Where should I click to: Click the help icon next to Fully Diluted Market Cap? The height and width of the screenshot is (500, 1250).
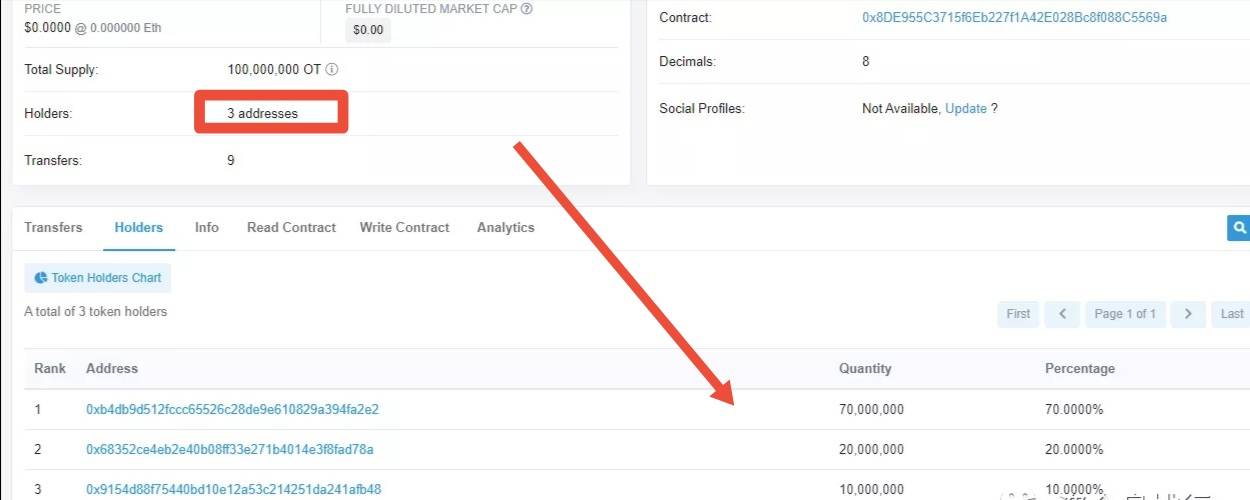tap(527, 9)
